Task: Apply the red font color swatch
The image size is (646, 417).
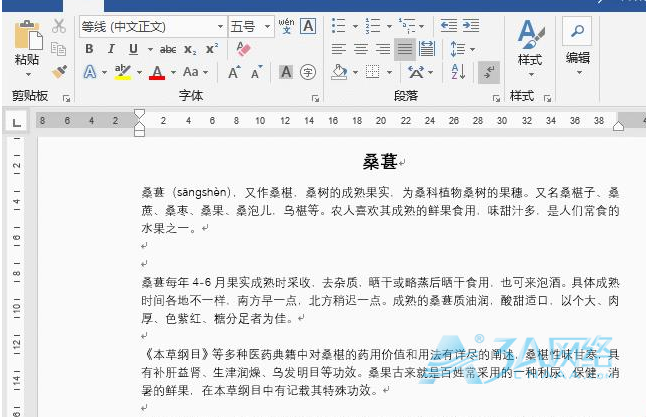Action: pyautogui.click(x=156, y=72)
